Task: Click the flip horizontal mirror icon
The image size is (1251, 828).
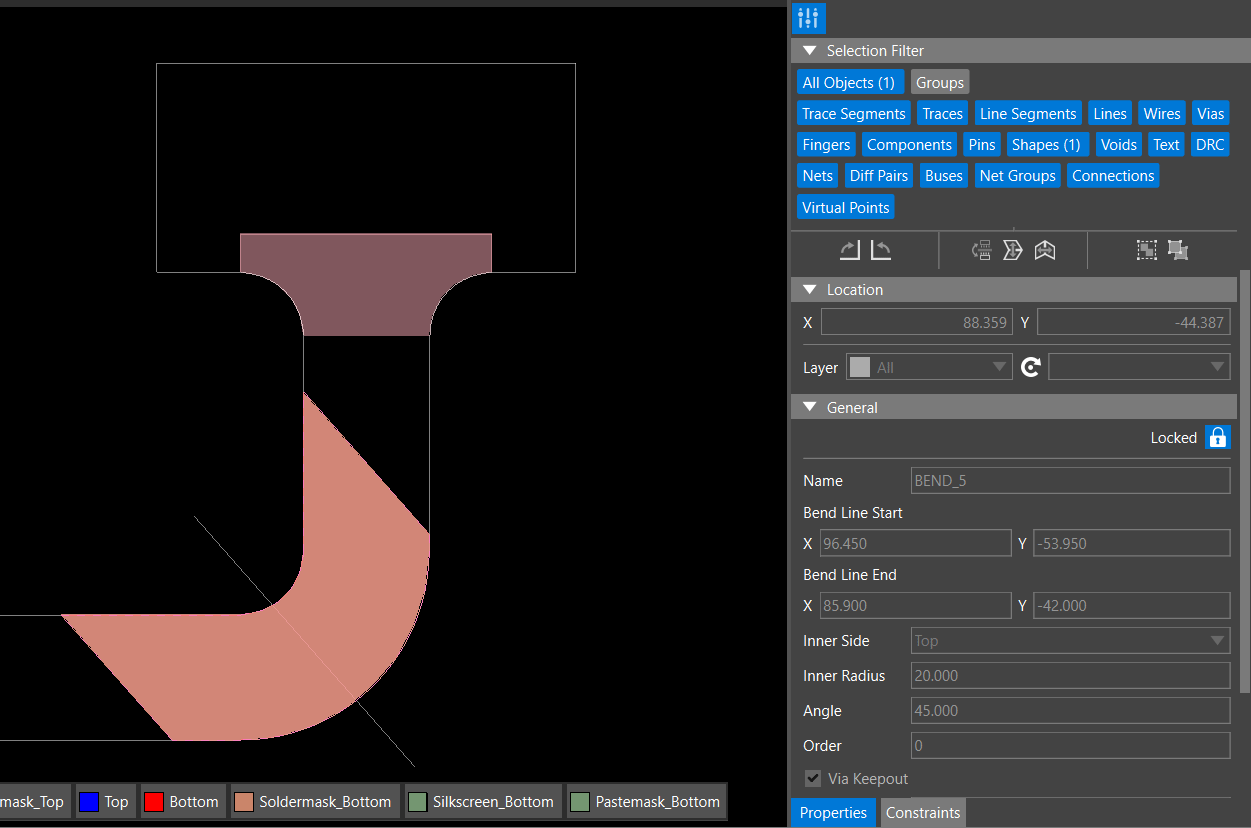Action: (1045, 250)
